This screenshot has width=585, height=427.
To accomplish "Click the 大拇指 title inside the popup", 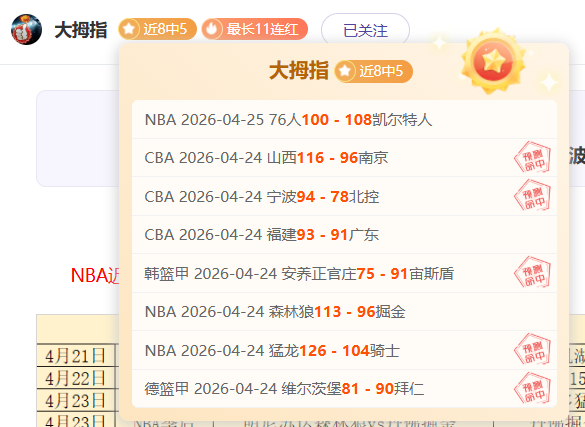I will tap(299, 71).
